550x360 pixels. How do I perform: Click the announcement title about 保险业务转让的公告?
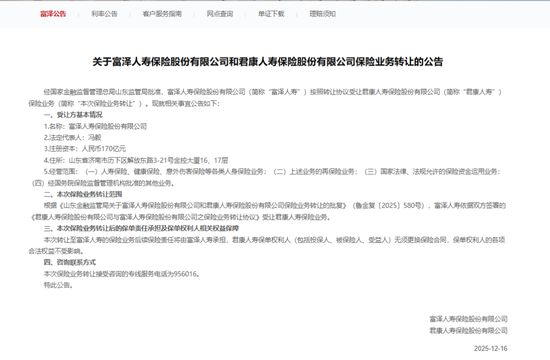(x=268, y=62)
